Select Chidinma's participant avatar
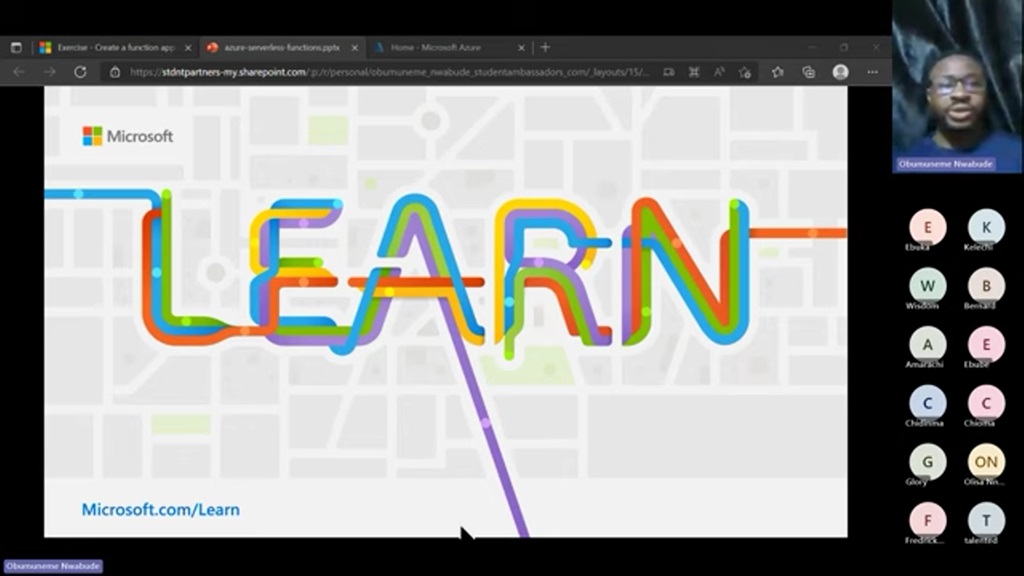This screenshot has width=1024, height=576. click(927, 403)
